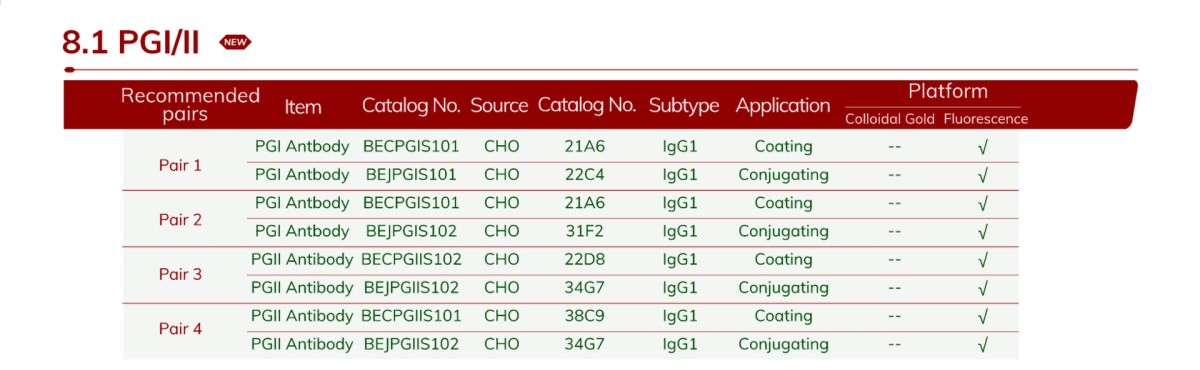Click BEJPGIIS102 in the Pair 4 row
This screenshot has width=1200, height=370.
click(x=411, y=344)
